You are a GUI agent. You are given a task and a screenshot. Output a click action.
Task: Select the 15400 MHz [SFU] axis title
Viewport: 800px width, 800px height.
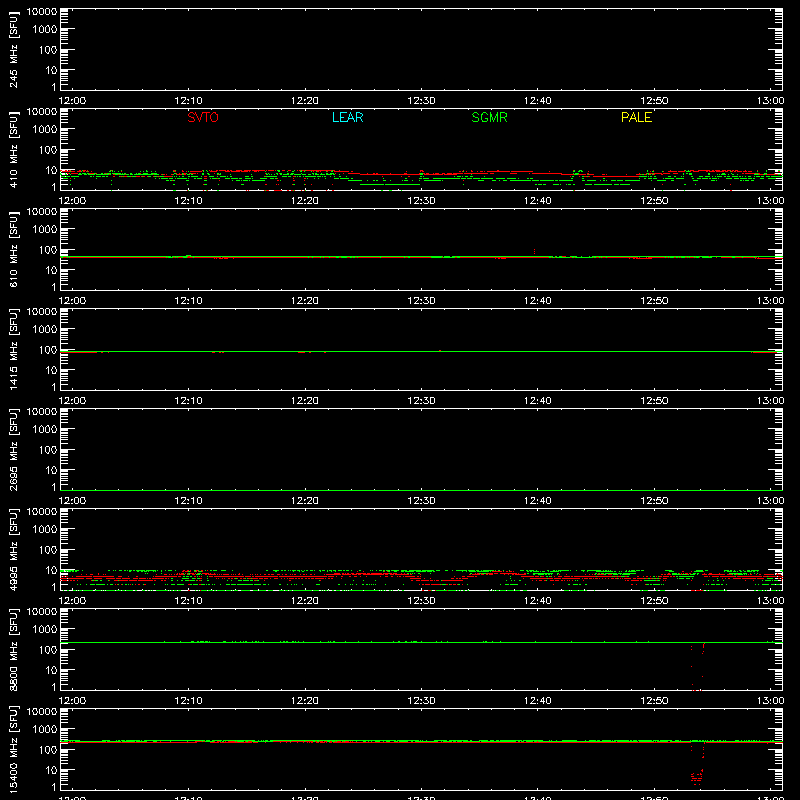click(x=13, y=749)
